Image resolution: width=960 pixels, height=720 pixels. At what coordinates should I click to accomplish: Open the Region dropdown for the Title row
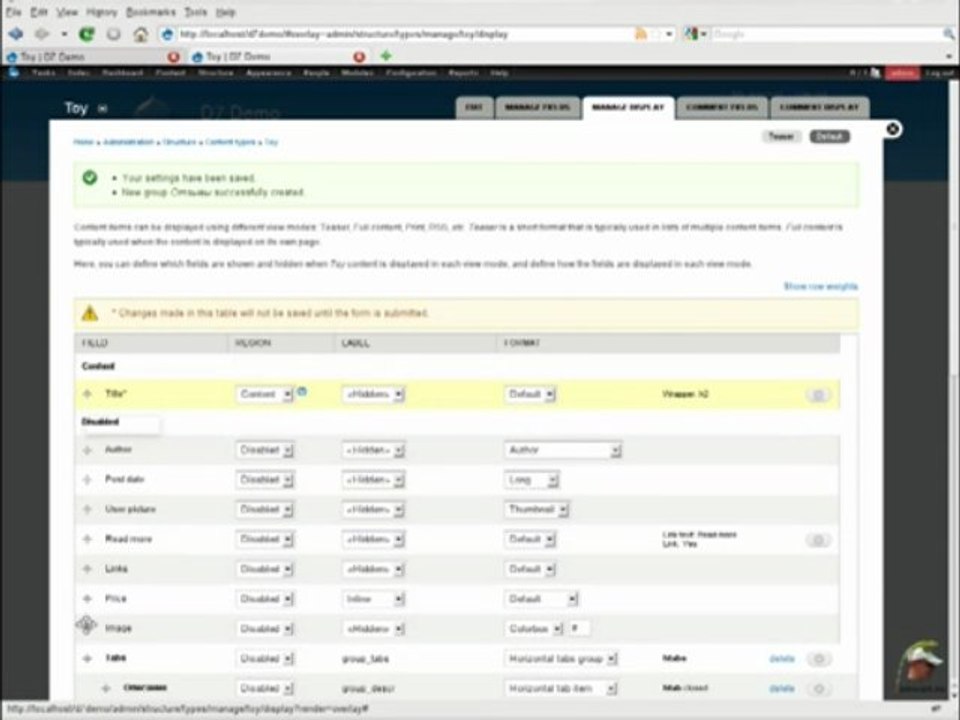click(x=264, y=394)
